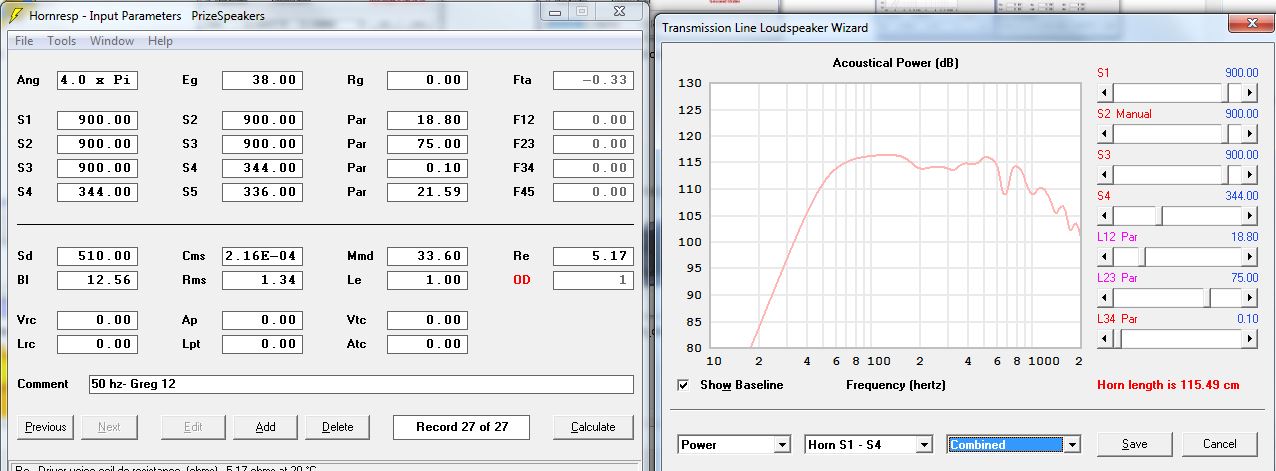The image size is (1276, 471).
Task: Click the Par field showing 18.80
Action: [427, 120]
